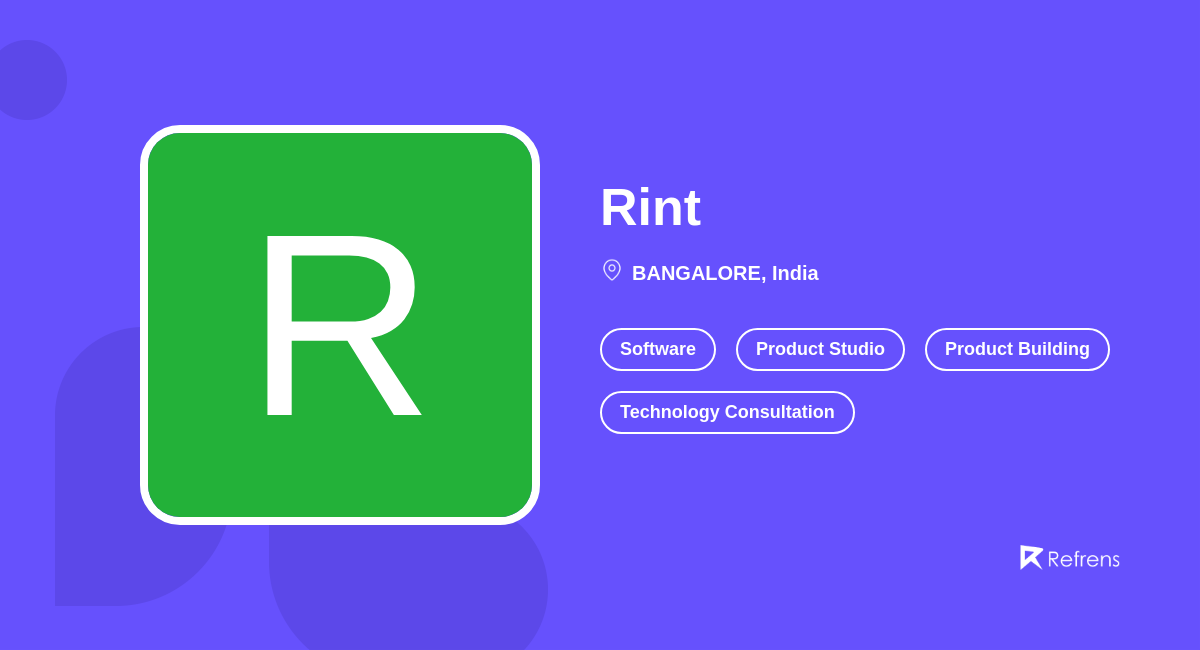
Task: Click the Rint company name
Action: click(650, 207)
